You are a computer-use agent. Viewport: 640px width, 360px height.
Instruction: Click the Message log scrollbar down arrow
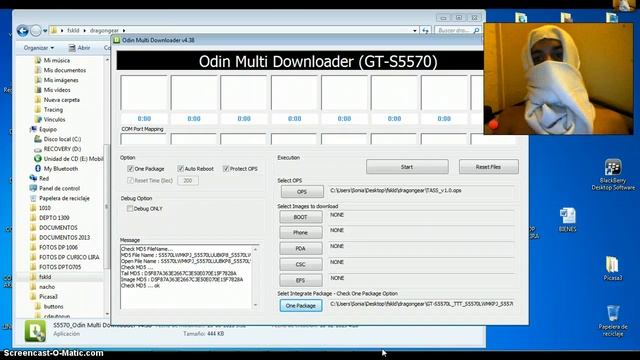click(256, 305)
